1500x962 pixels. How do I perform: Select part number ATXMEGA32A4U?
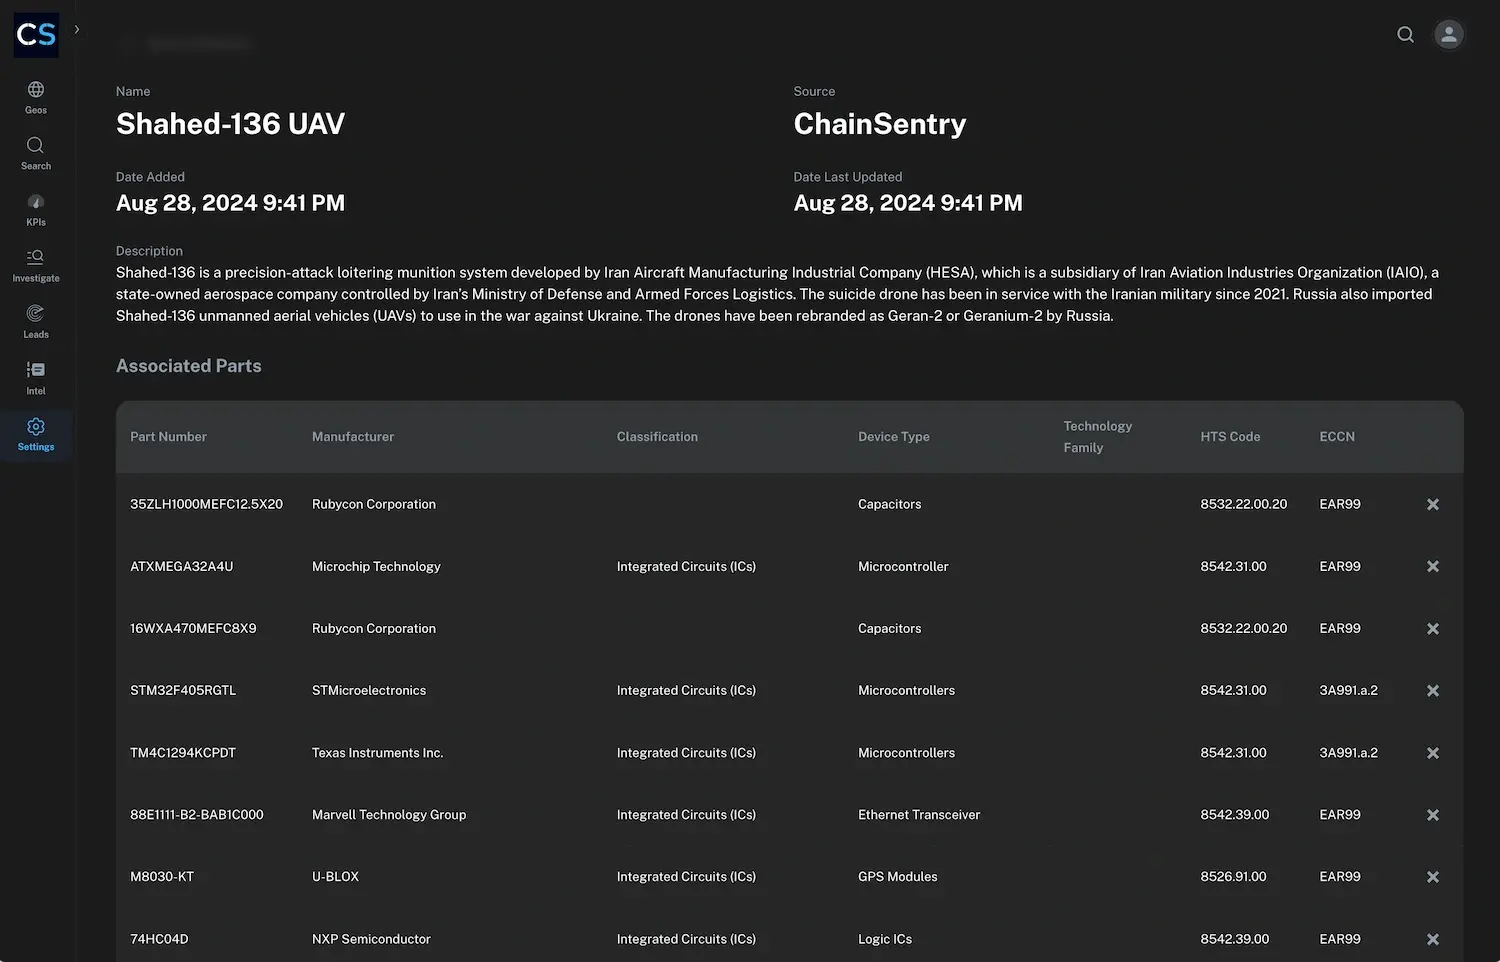tap(181, 566)
